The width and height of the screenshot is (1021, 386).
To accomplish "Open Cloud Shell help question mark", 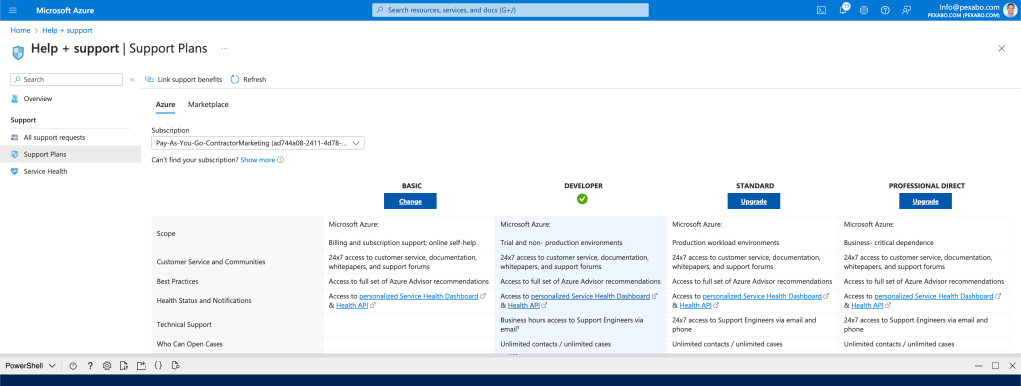I will tap(90, 366).
